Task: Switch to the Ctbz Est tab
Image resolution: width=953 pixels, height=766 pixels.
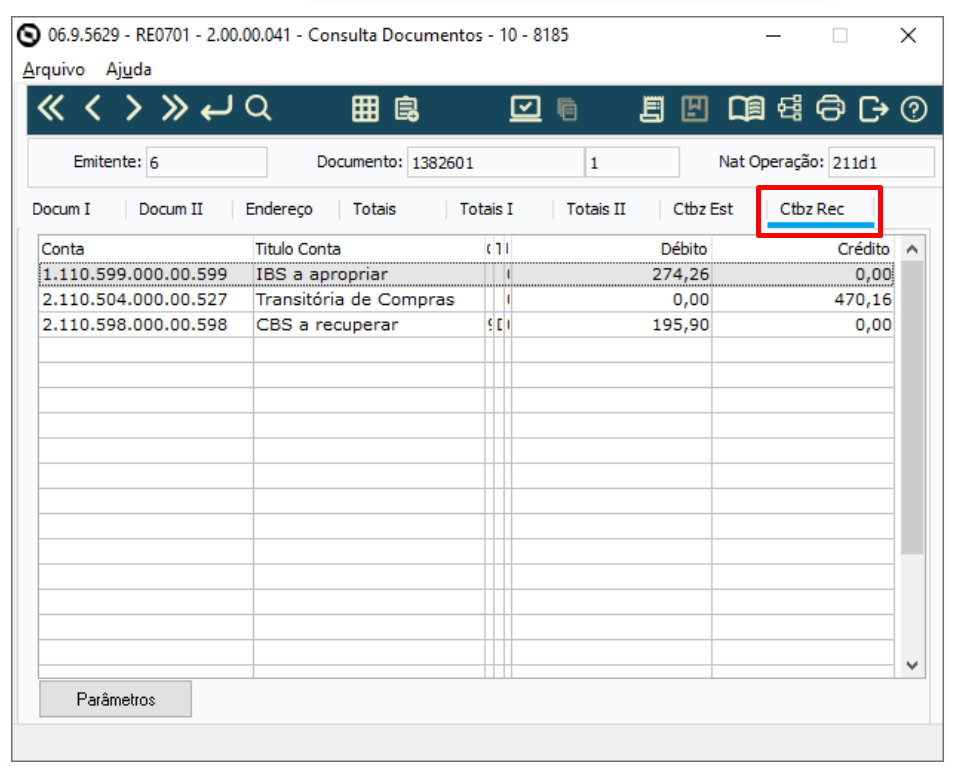Action: click(x=703, y=209)
